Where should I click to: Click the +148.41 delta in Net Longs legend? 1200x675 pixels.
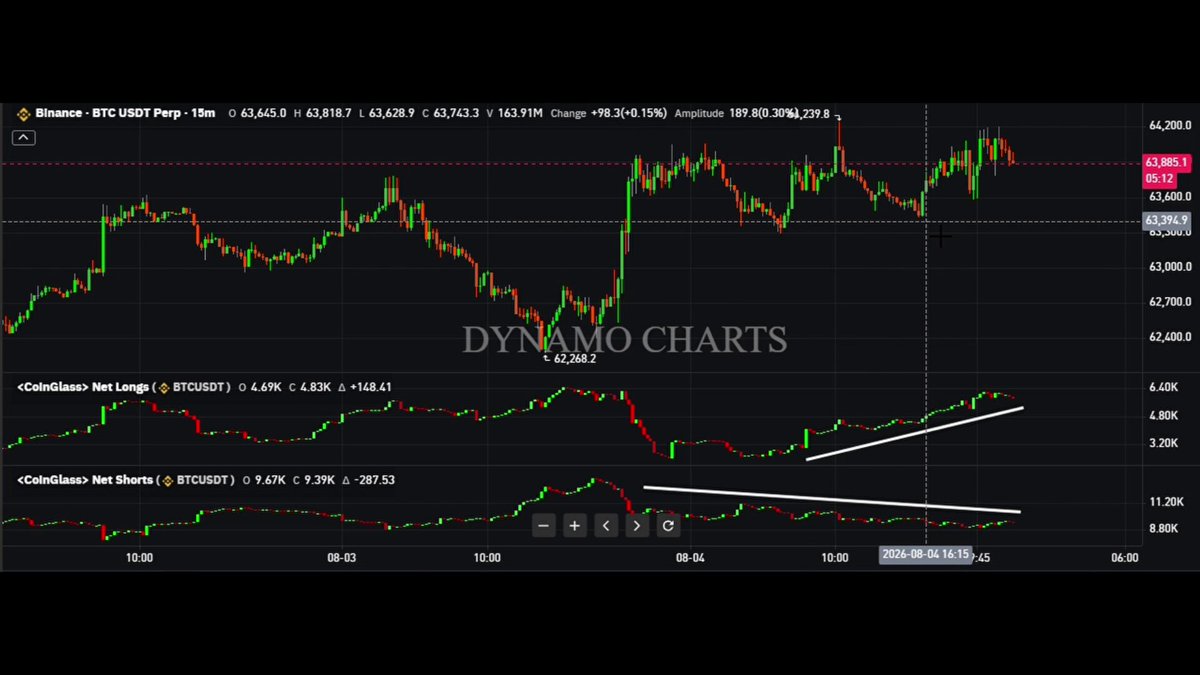point(371,387)
